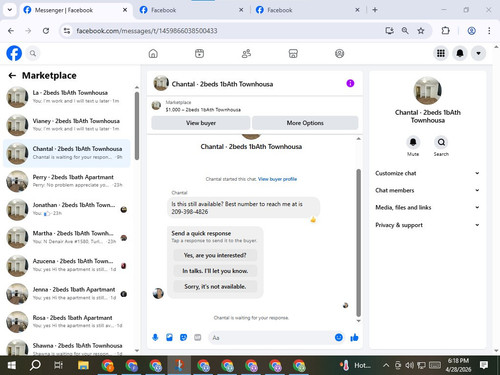The width and height of the screenshot is (500, 375).
Task: Choose a GIF icon in composer
Action: 198,338
